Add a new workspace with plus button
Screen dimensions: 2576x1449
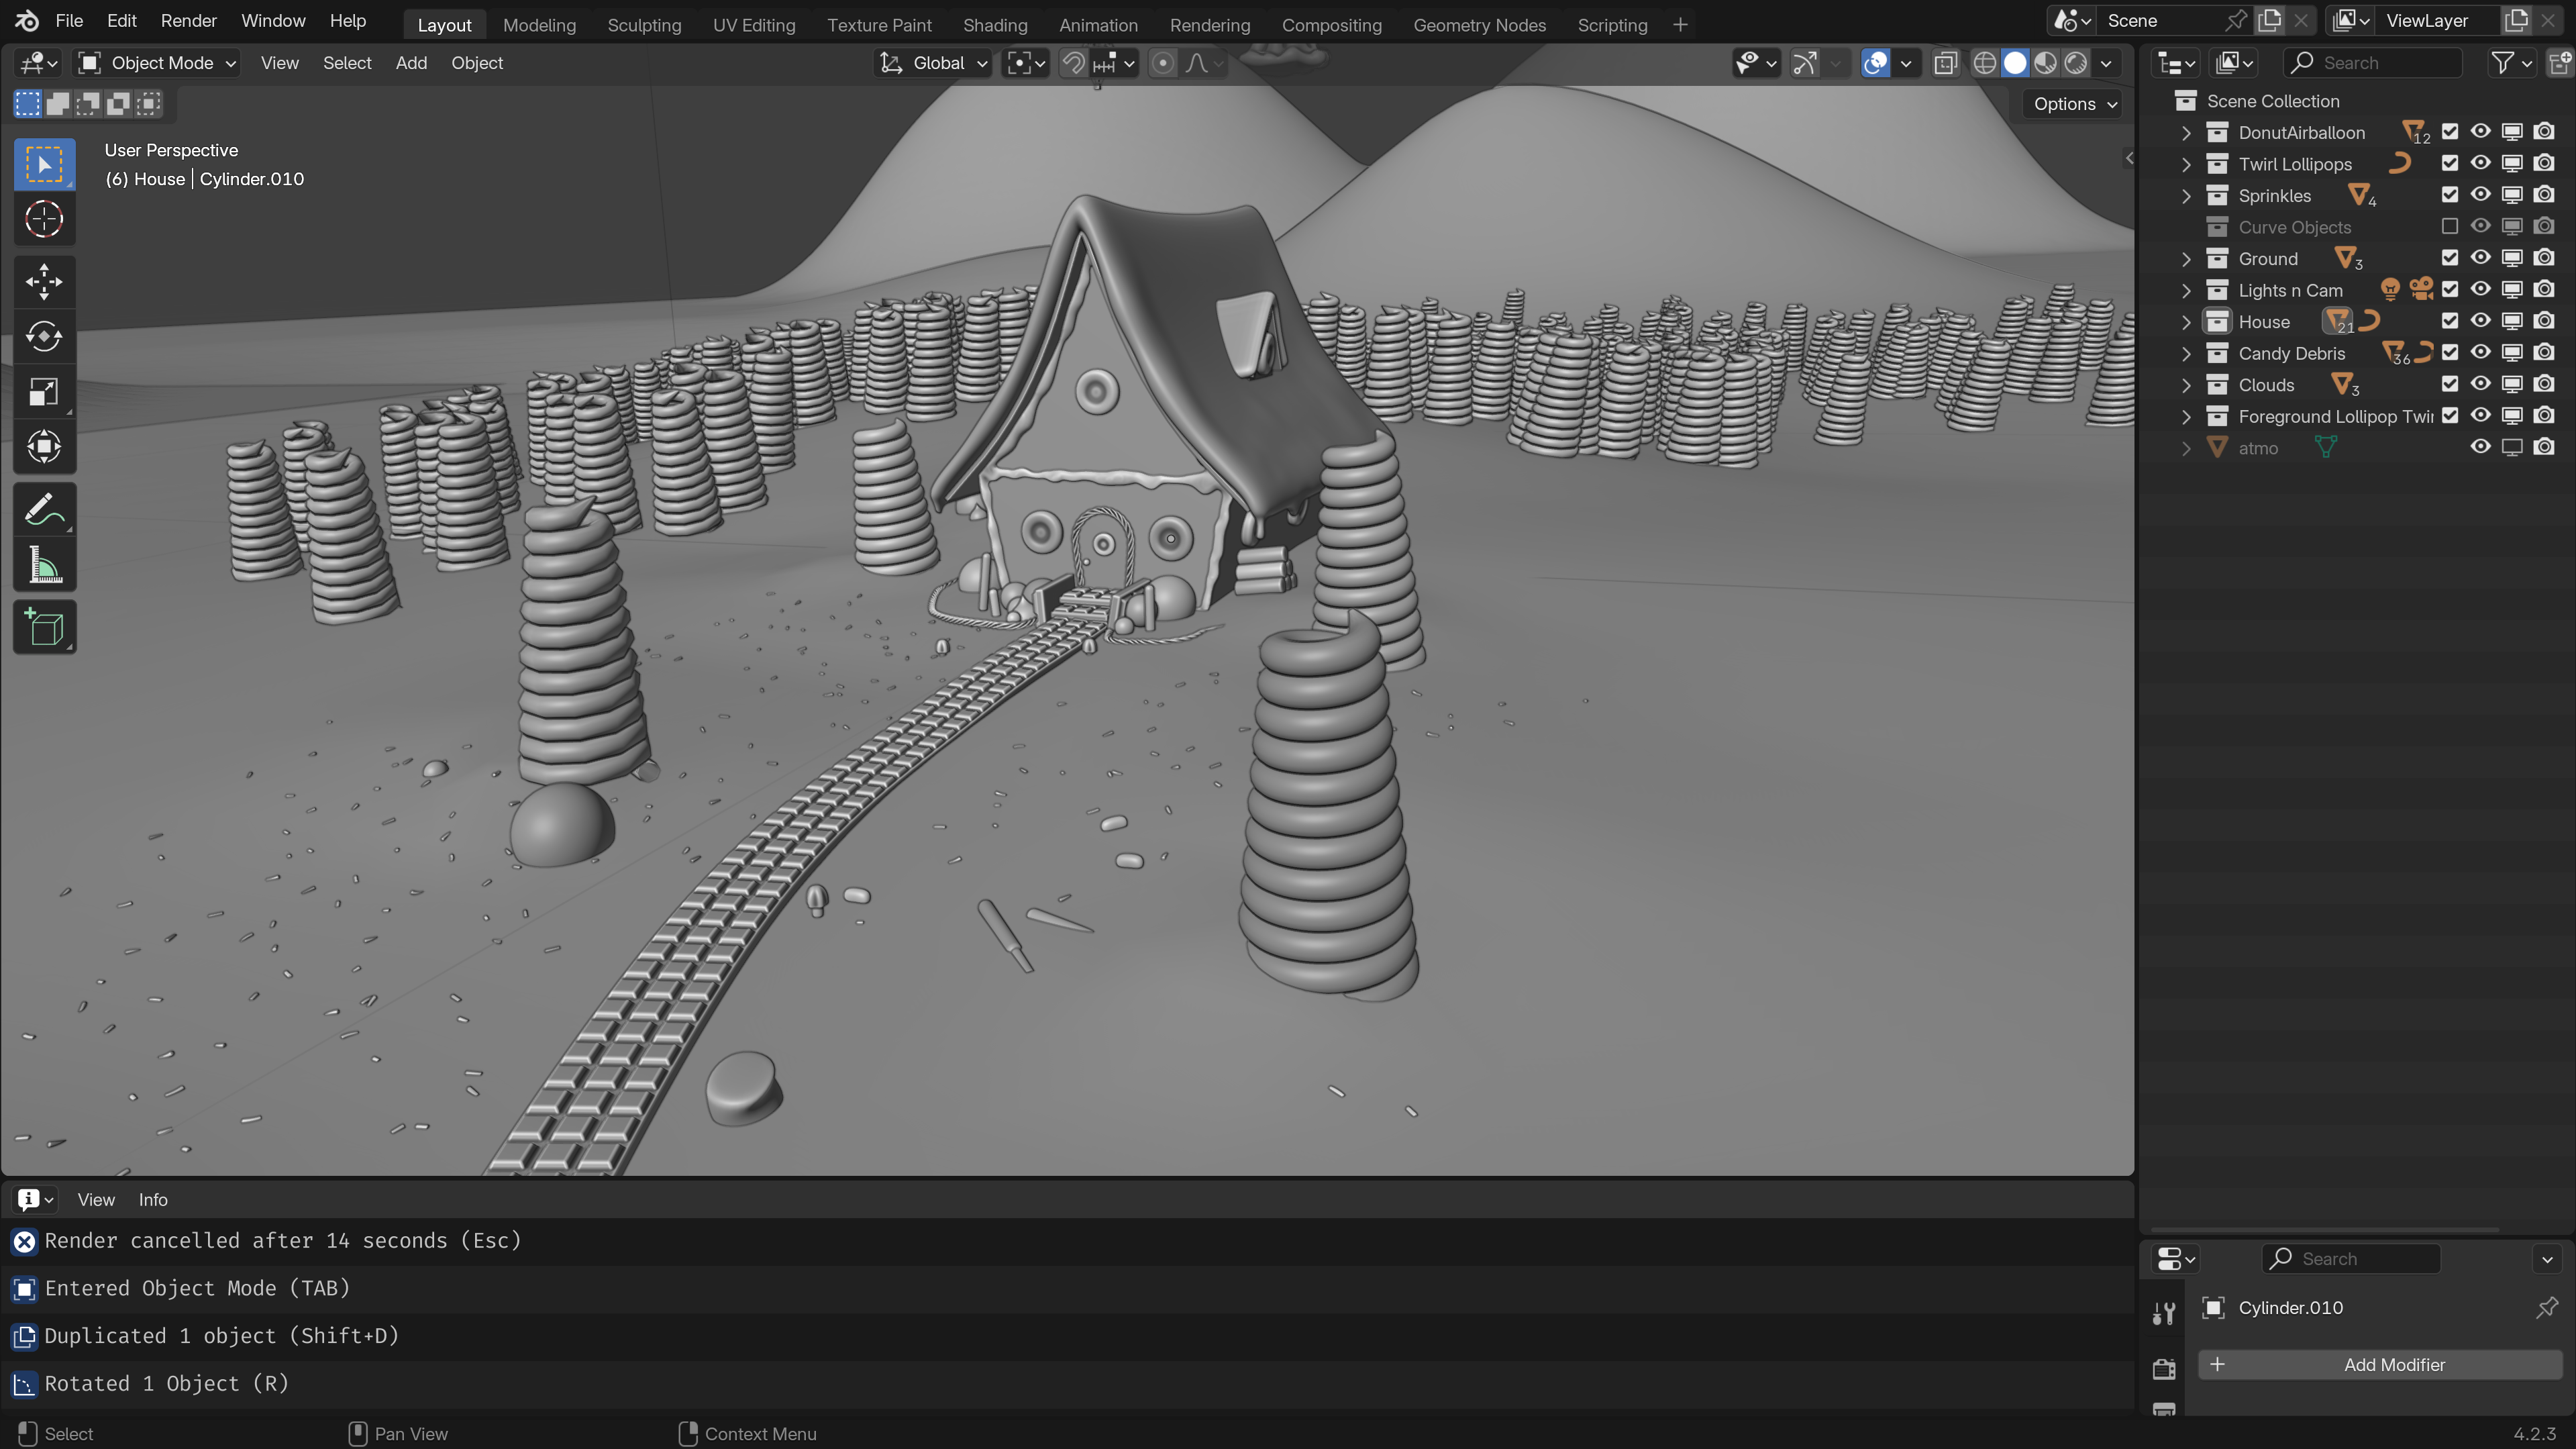click(x=1680, y=25)
